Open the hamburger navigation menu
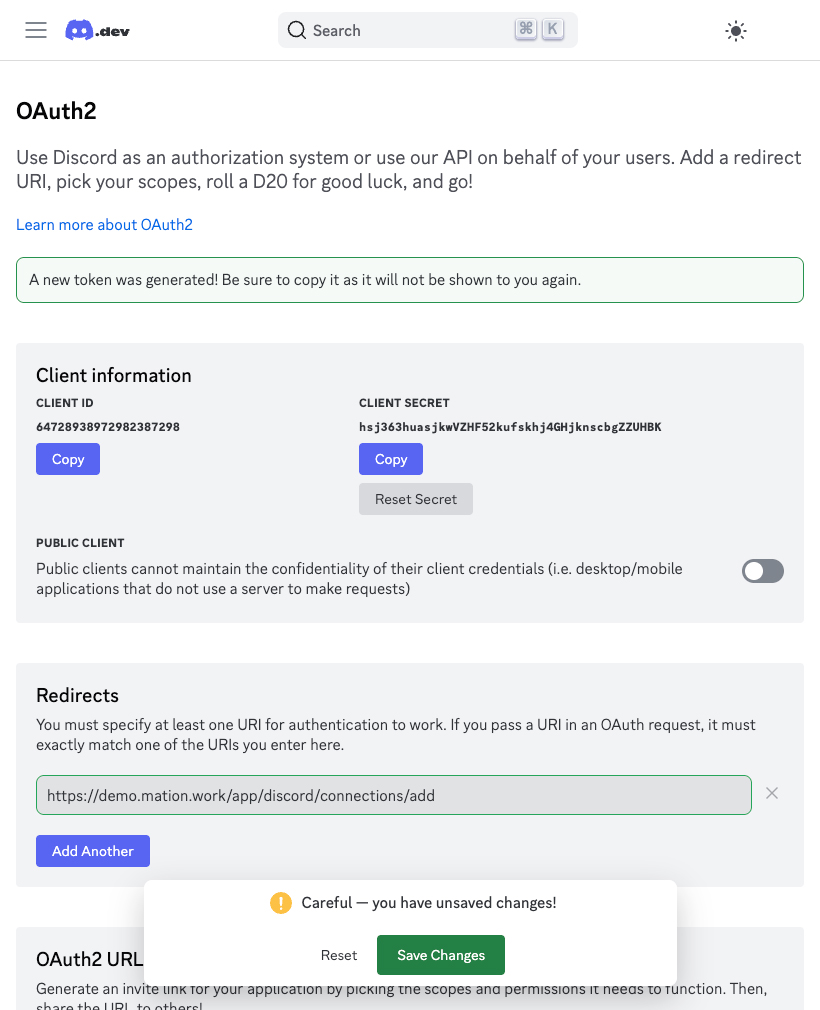 [x=36, y=30]
